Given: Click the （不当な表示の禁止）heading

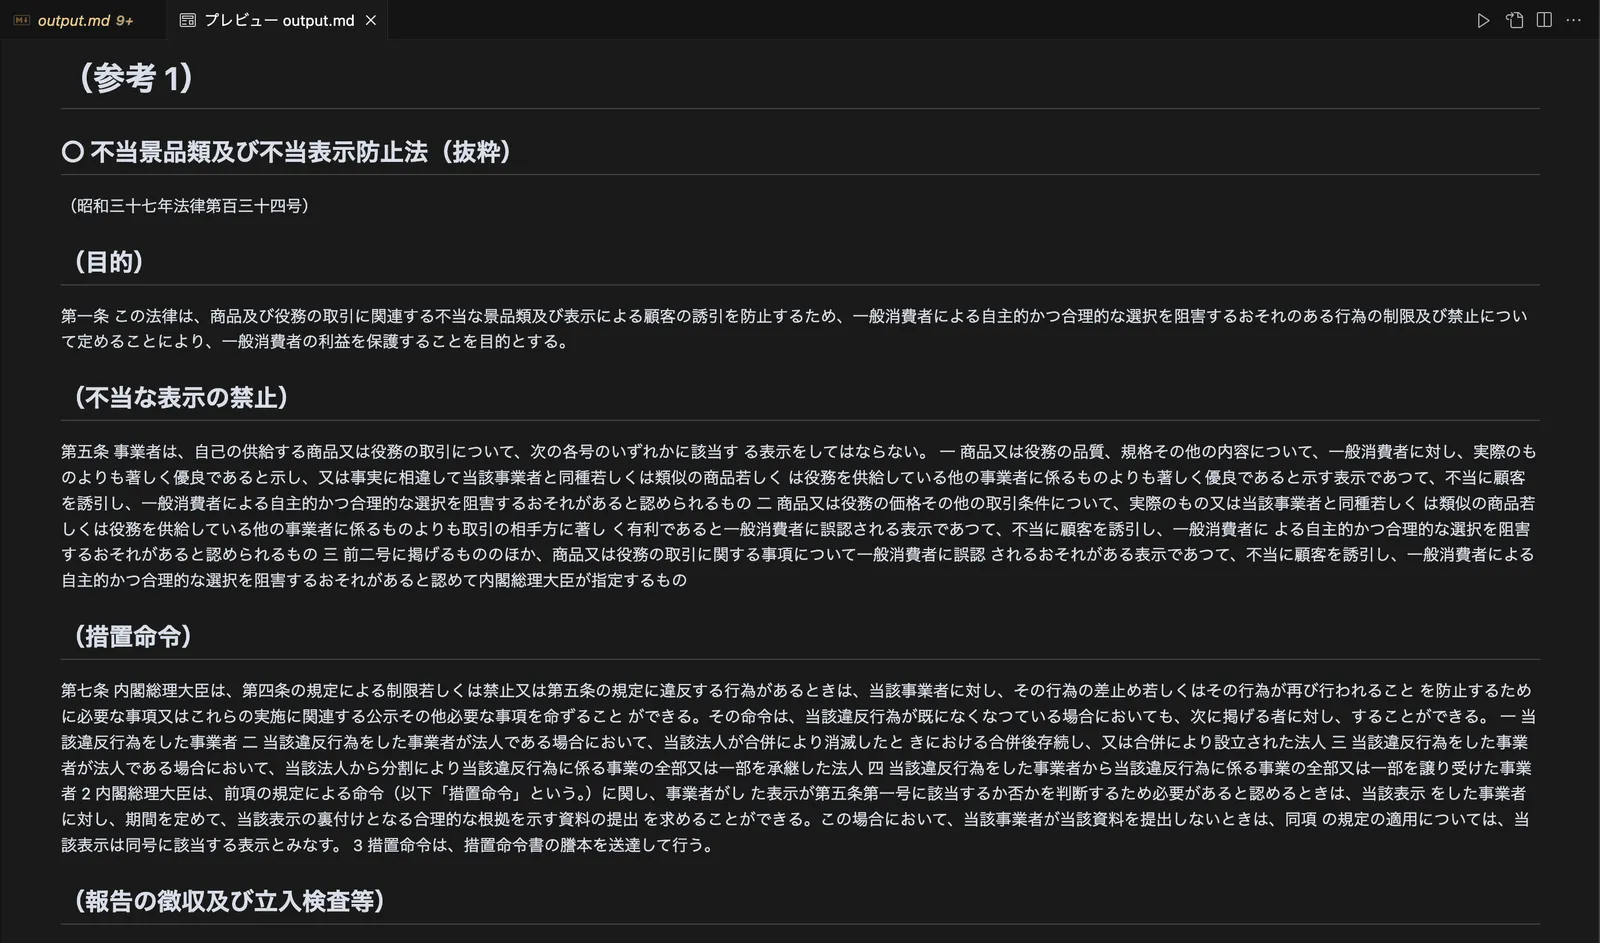Looking at the screenshot, I should 181,397.
